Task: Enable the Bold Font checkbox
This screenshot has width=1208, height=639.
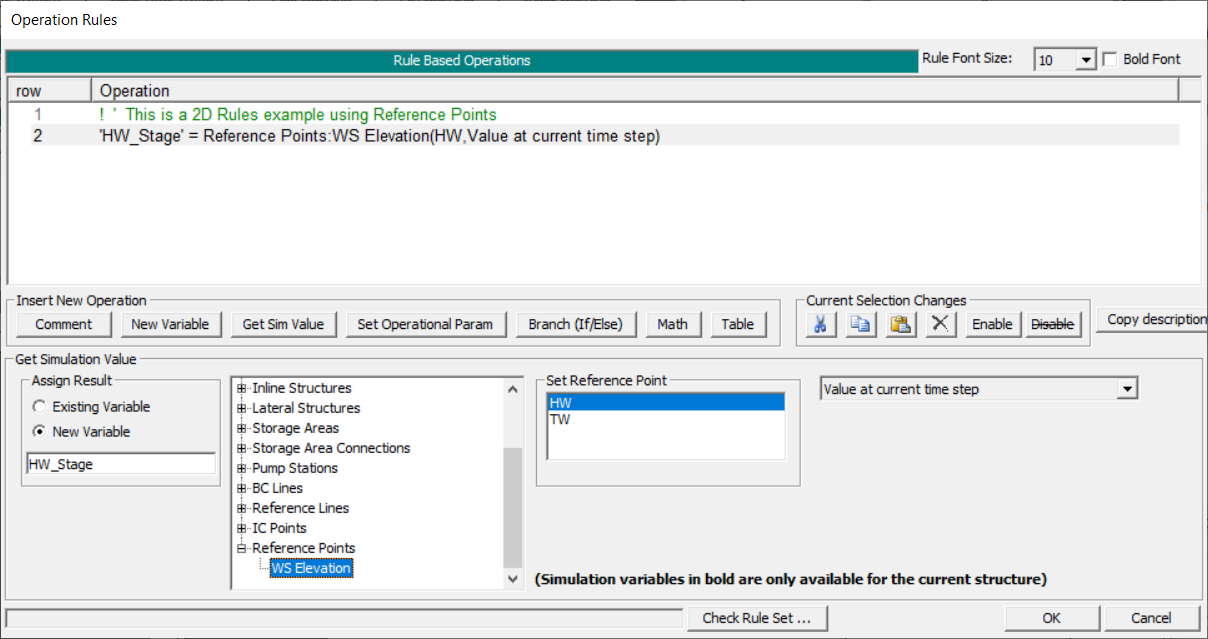Action: tap(1109, 60)
